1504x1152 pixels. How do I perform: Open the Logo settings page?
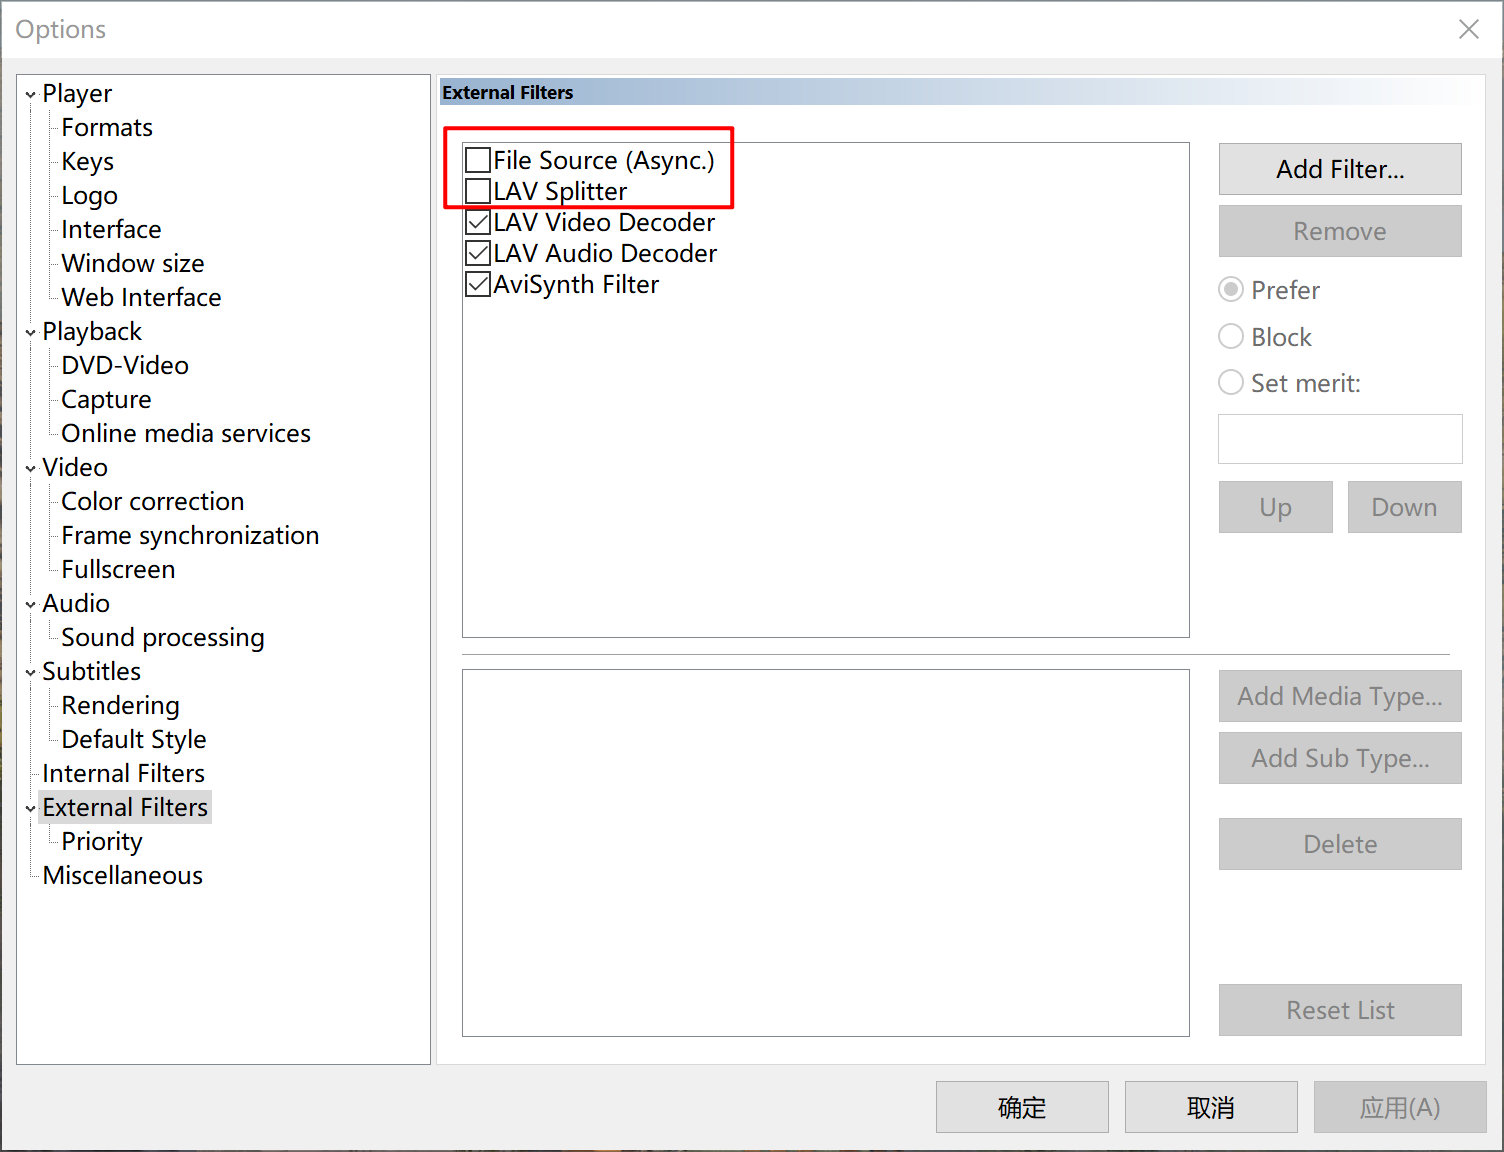tap(90, 195)
